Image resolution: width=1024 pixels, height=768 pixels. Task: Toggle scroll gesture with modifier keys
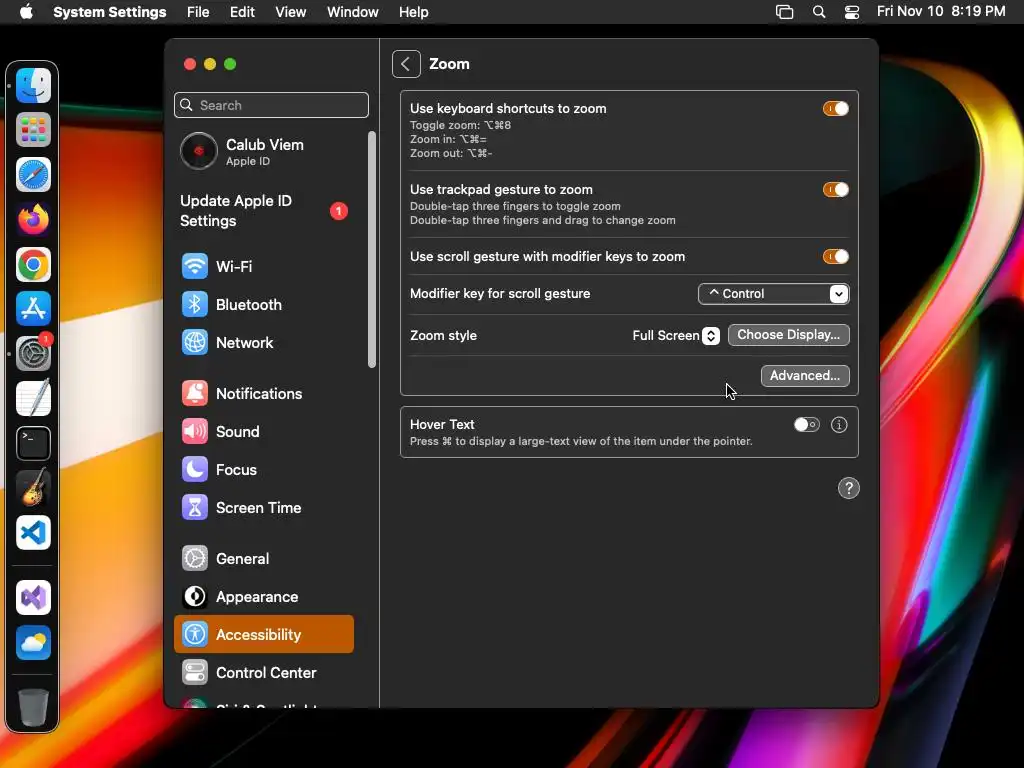835,257
